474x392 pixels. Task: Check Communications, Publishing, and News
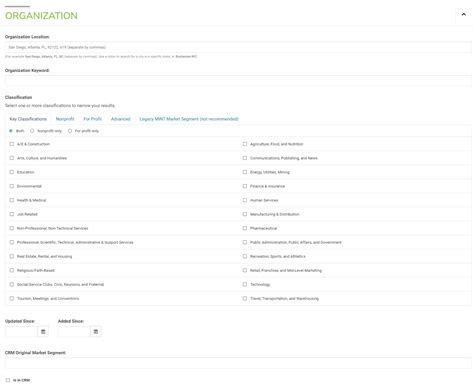pyautogui.click(x=245, y=158)
